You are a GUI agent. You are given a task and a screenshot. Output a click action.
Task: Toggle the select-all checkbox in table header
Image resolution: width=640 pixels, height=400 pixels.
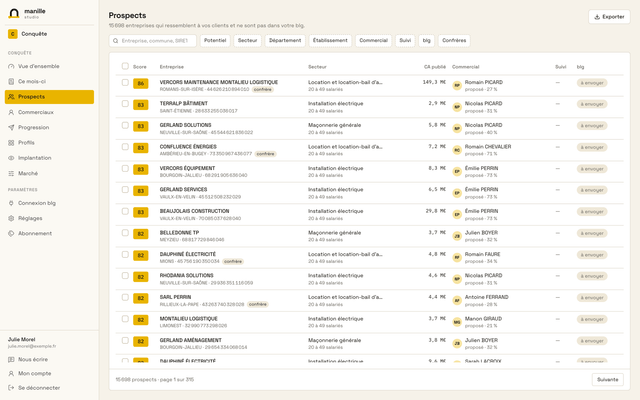(x=125, y=66)
